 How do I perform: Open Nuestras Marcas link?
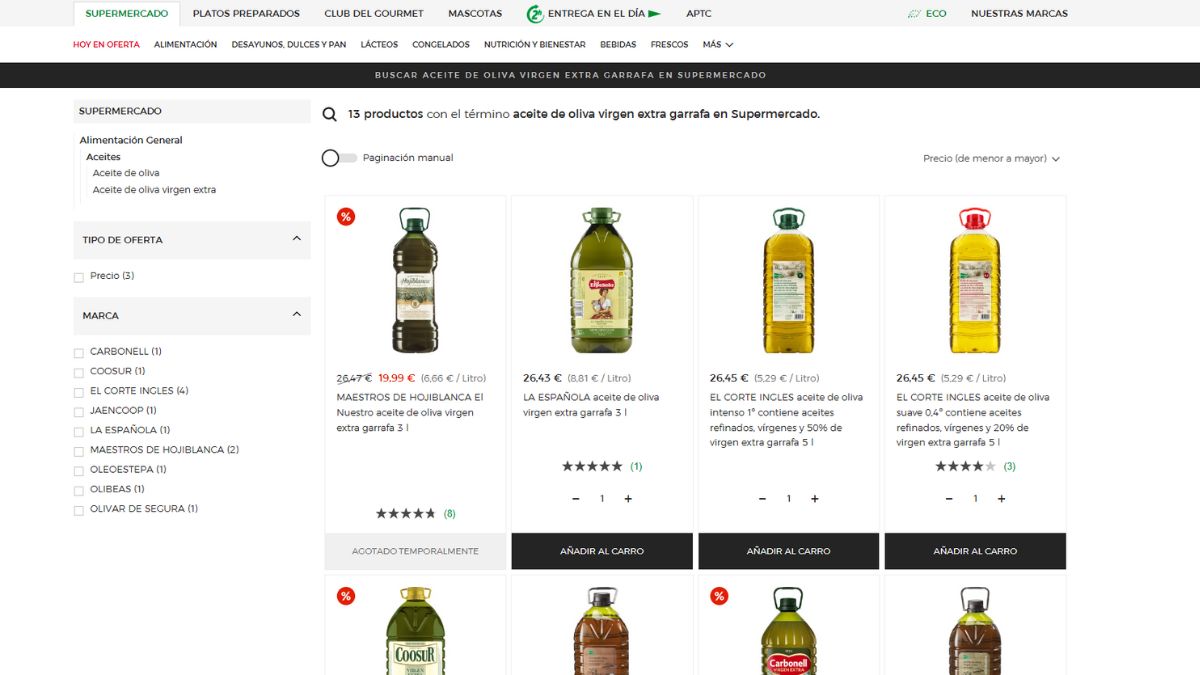click(1019, 14)
